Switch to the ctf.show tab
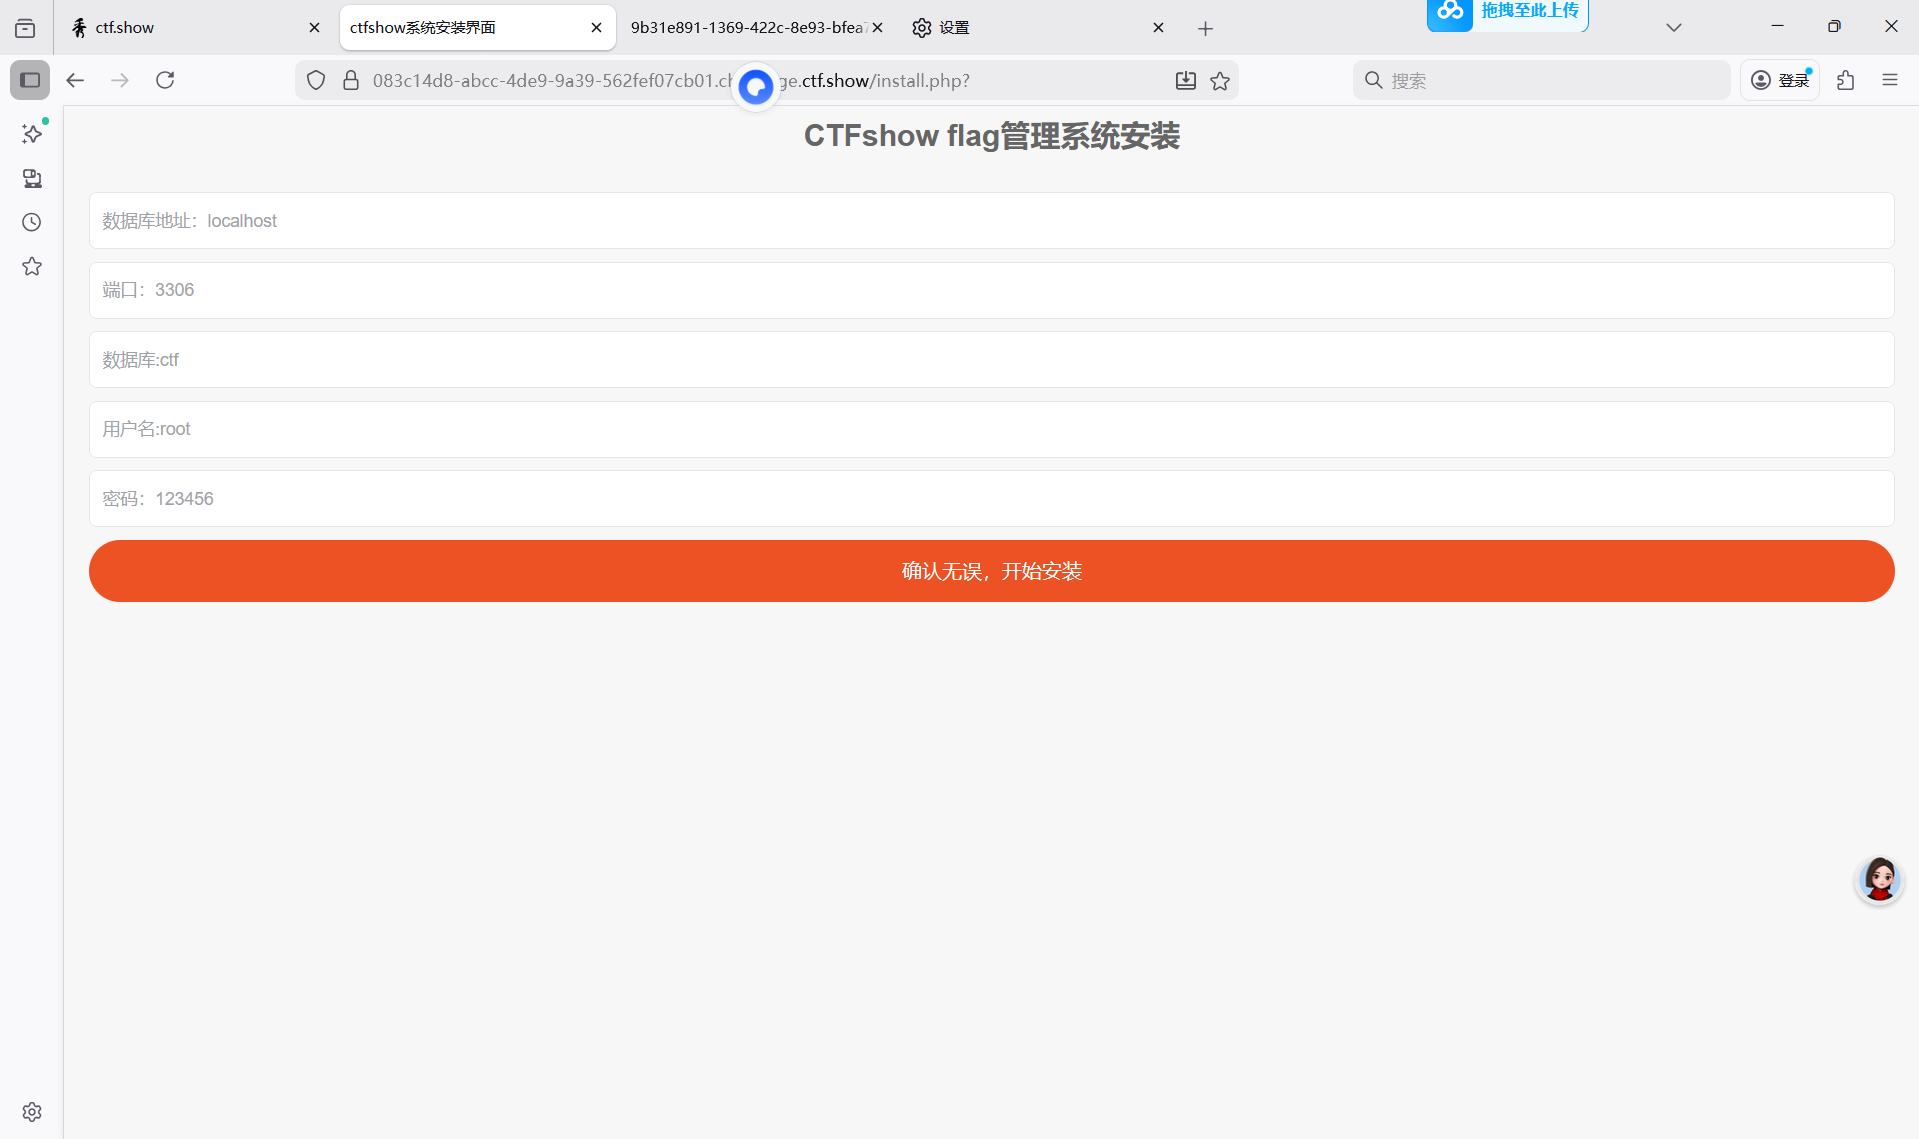This screenshot has height=1139, width=1919. pyautogui.click(x=195, y=28)
